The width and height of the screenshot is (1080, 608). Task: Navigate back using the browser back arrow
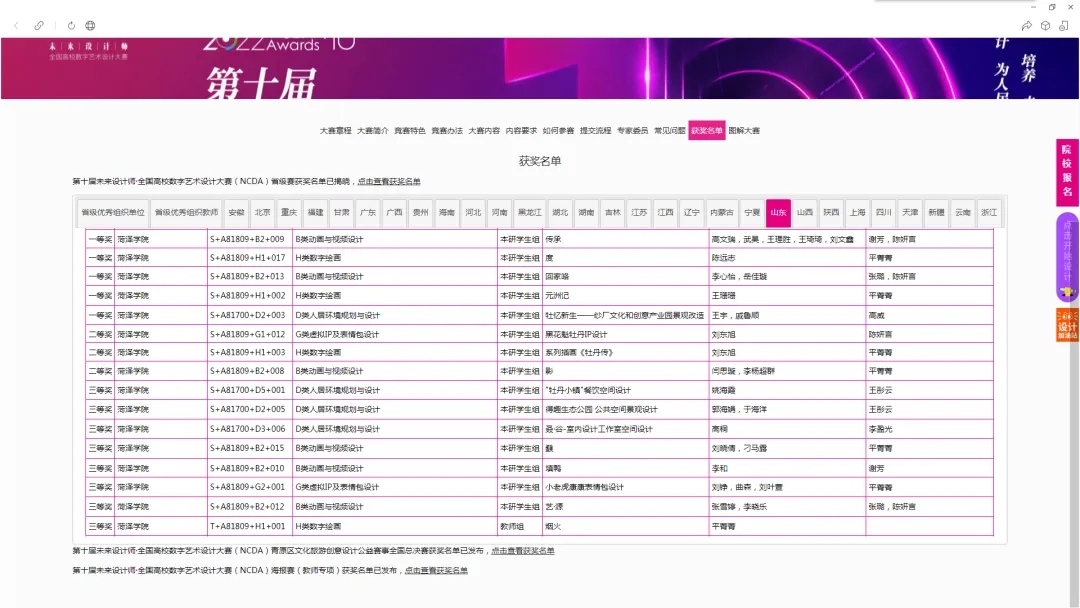[16, 25]
